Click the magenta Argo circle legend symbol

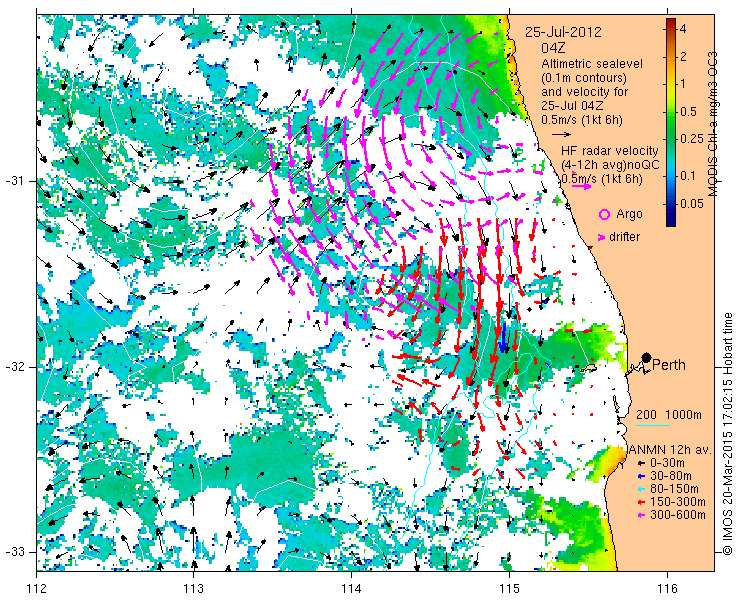click(604, 215)
